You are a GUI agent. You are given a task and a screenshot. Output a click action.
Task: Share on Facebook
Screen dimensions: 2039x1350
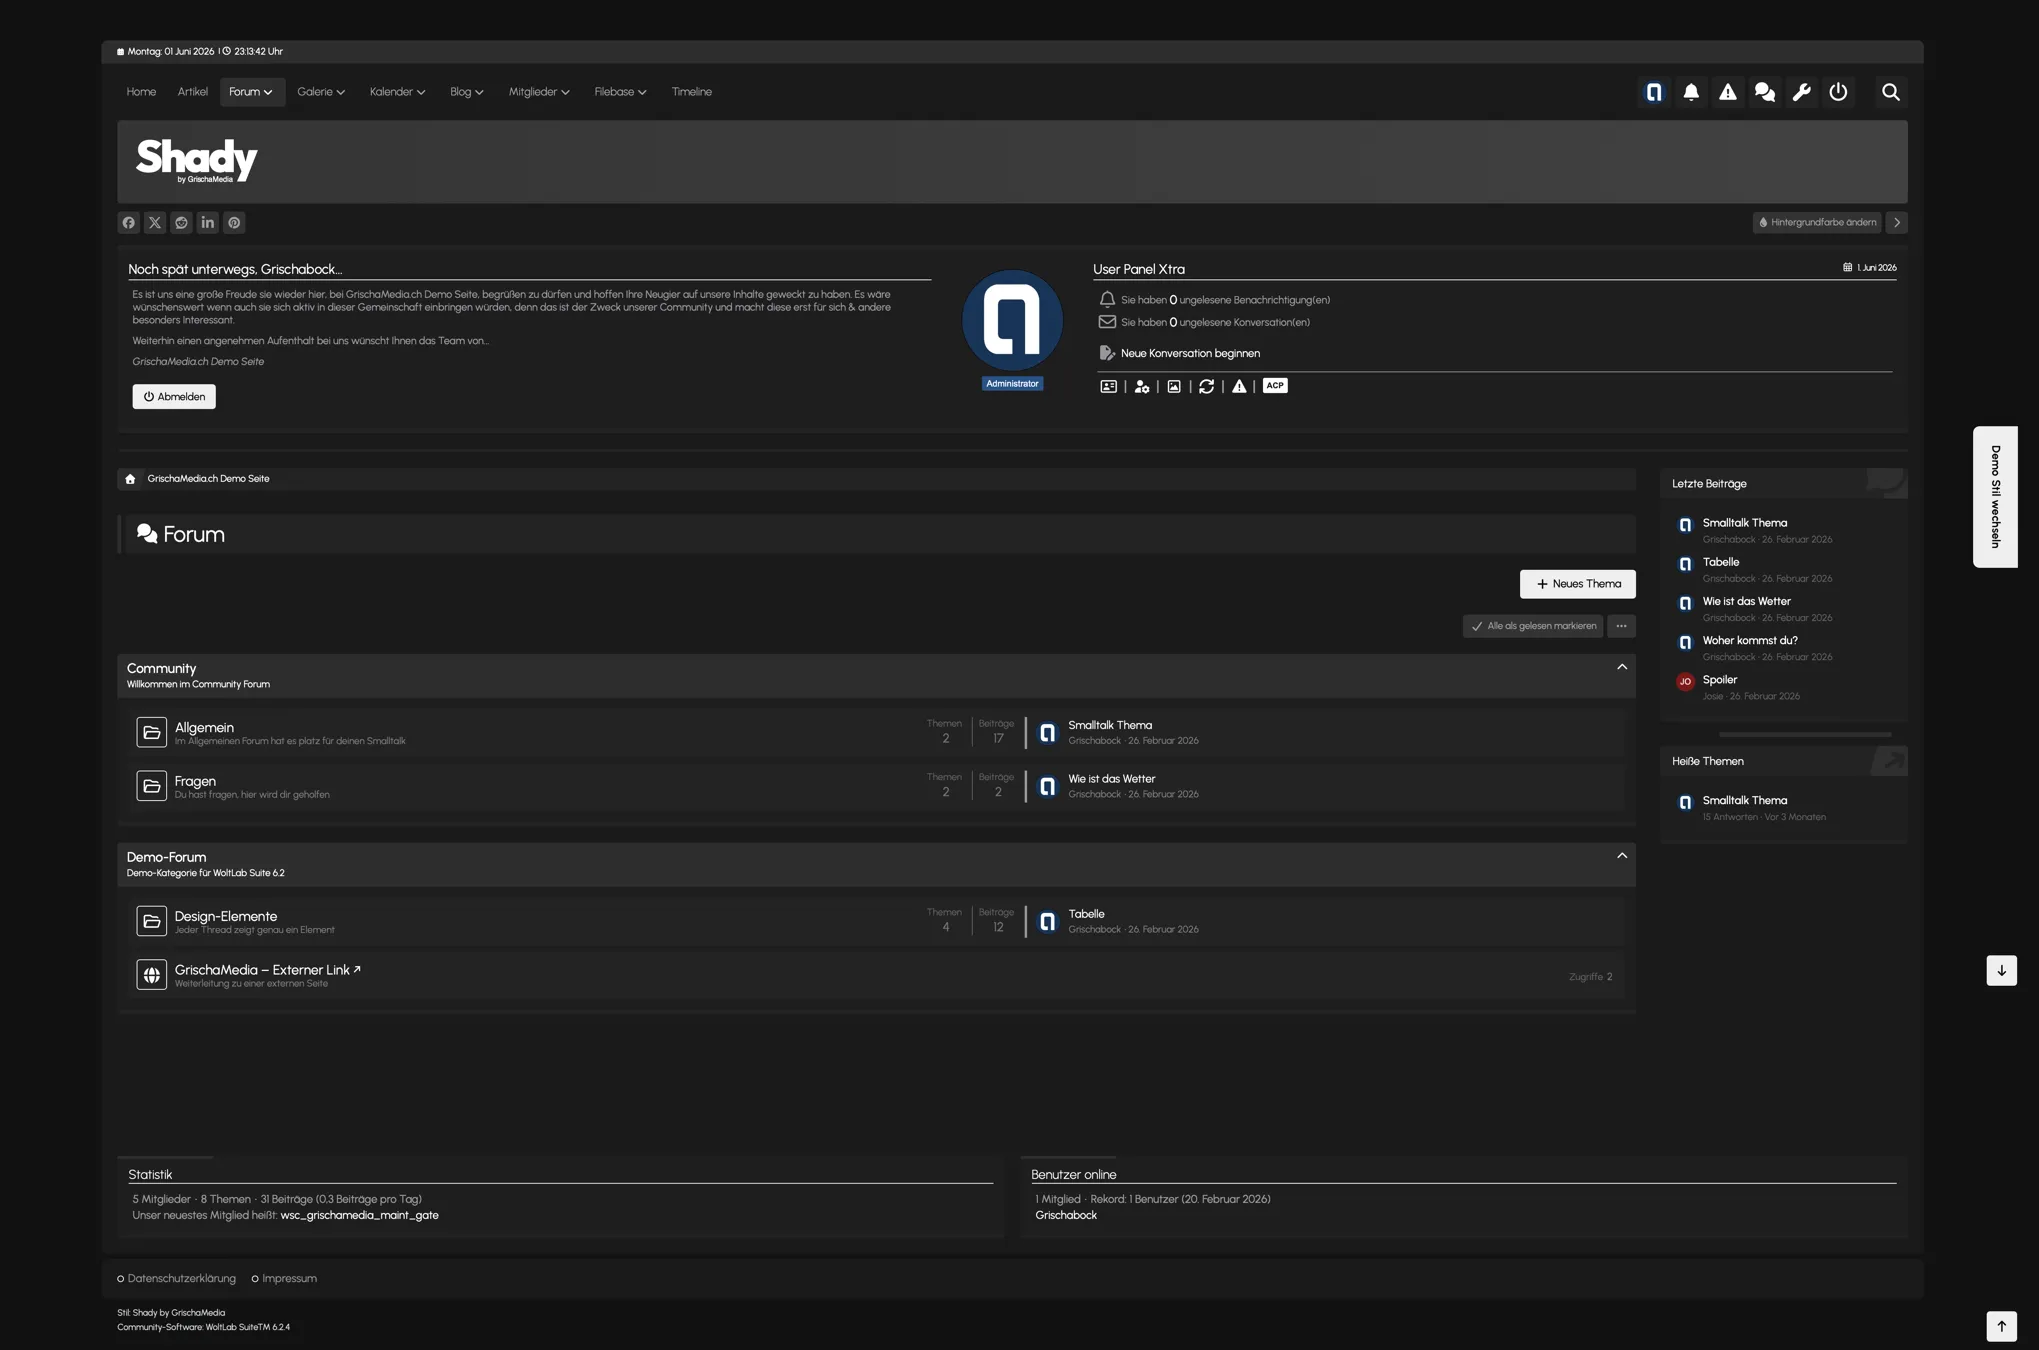pyautogui.click(x=129, y=223)
